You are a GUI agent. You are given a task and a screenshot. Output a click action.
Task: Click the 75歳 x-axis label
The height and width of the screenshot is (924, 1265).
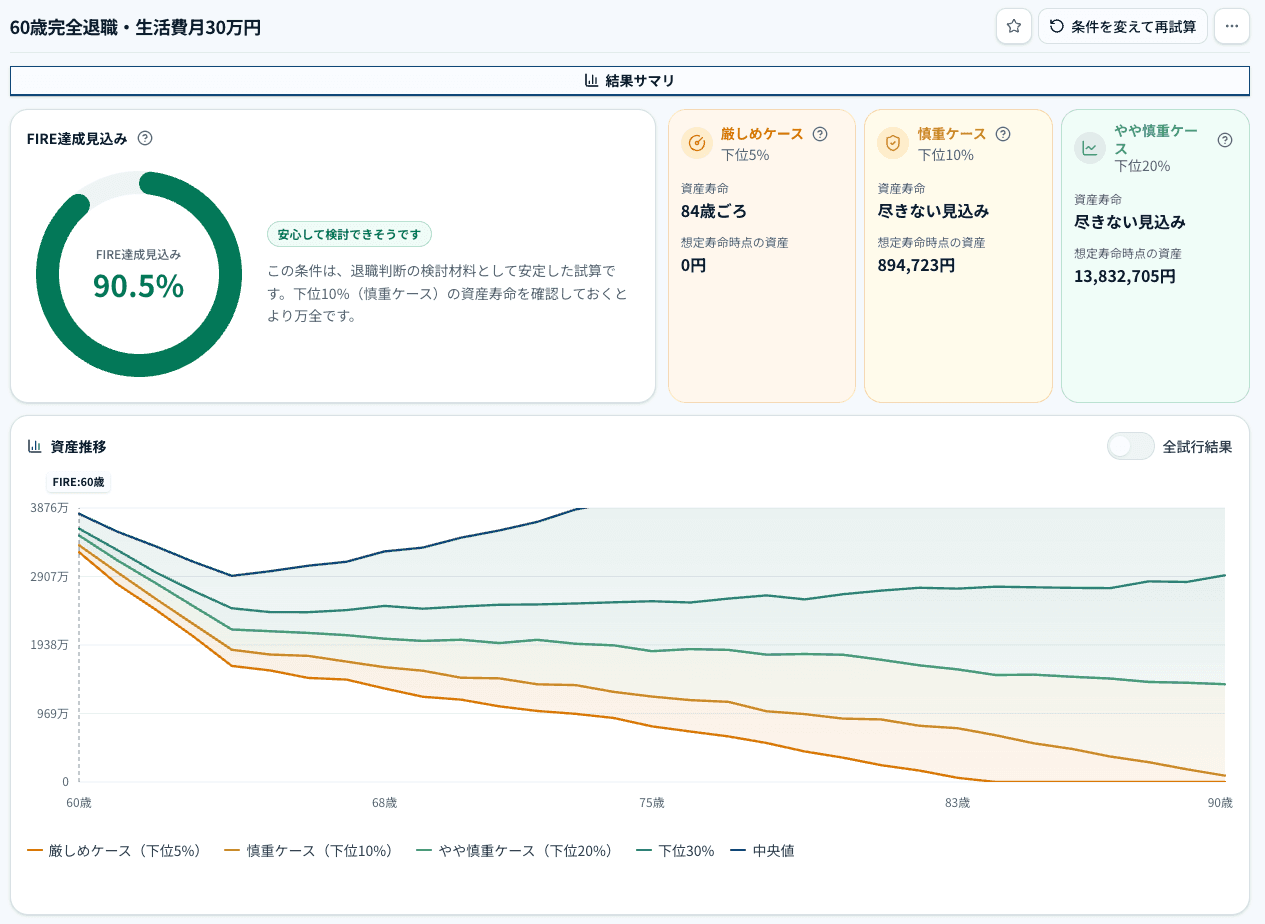click(x=652, y=803)
